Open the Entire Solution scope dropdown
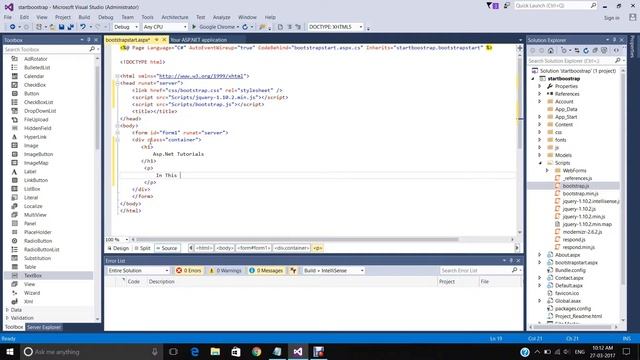640x360 pixels. coord(138,271)
